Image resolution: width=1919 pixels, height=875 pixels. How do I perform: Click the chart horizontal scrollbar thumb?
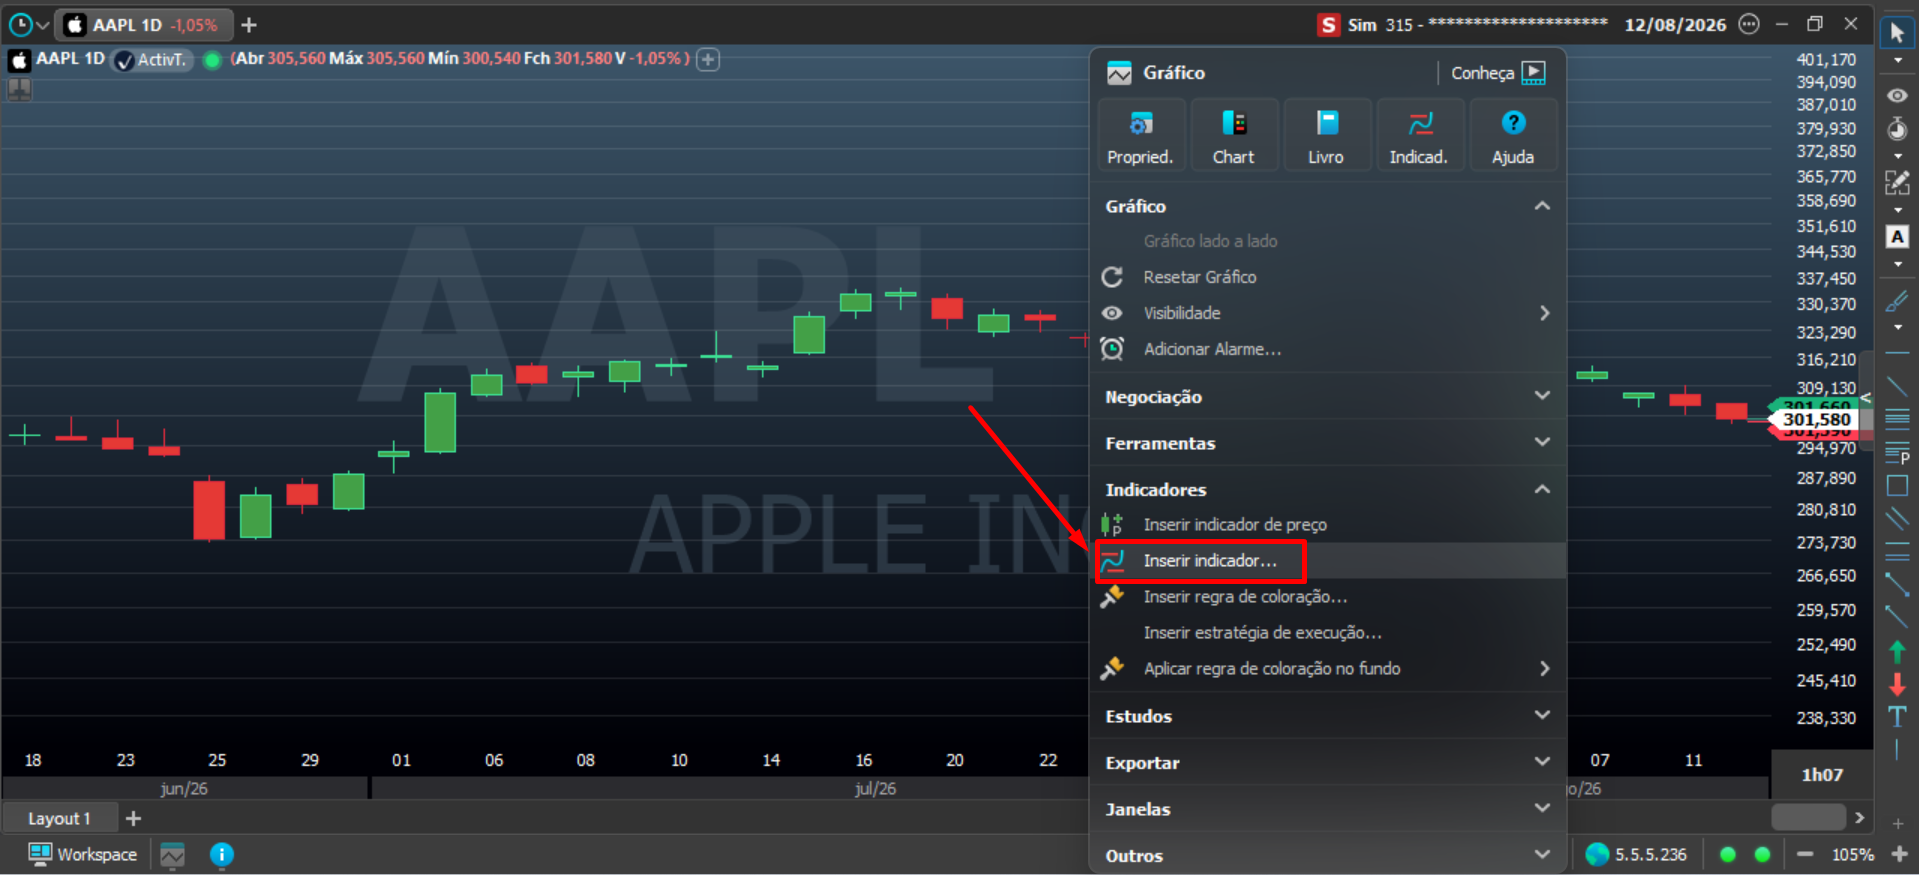pyautogui.click(x=1808, y=818)
